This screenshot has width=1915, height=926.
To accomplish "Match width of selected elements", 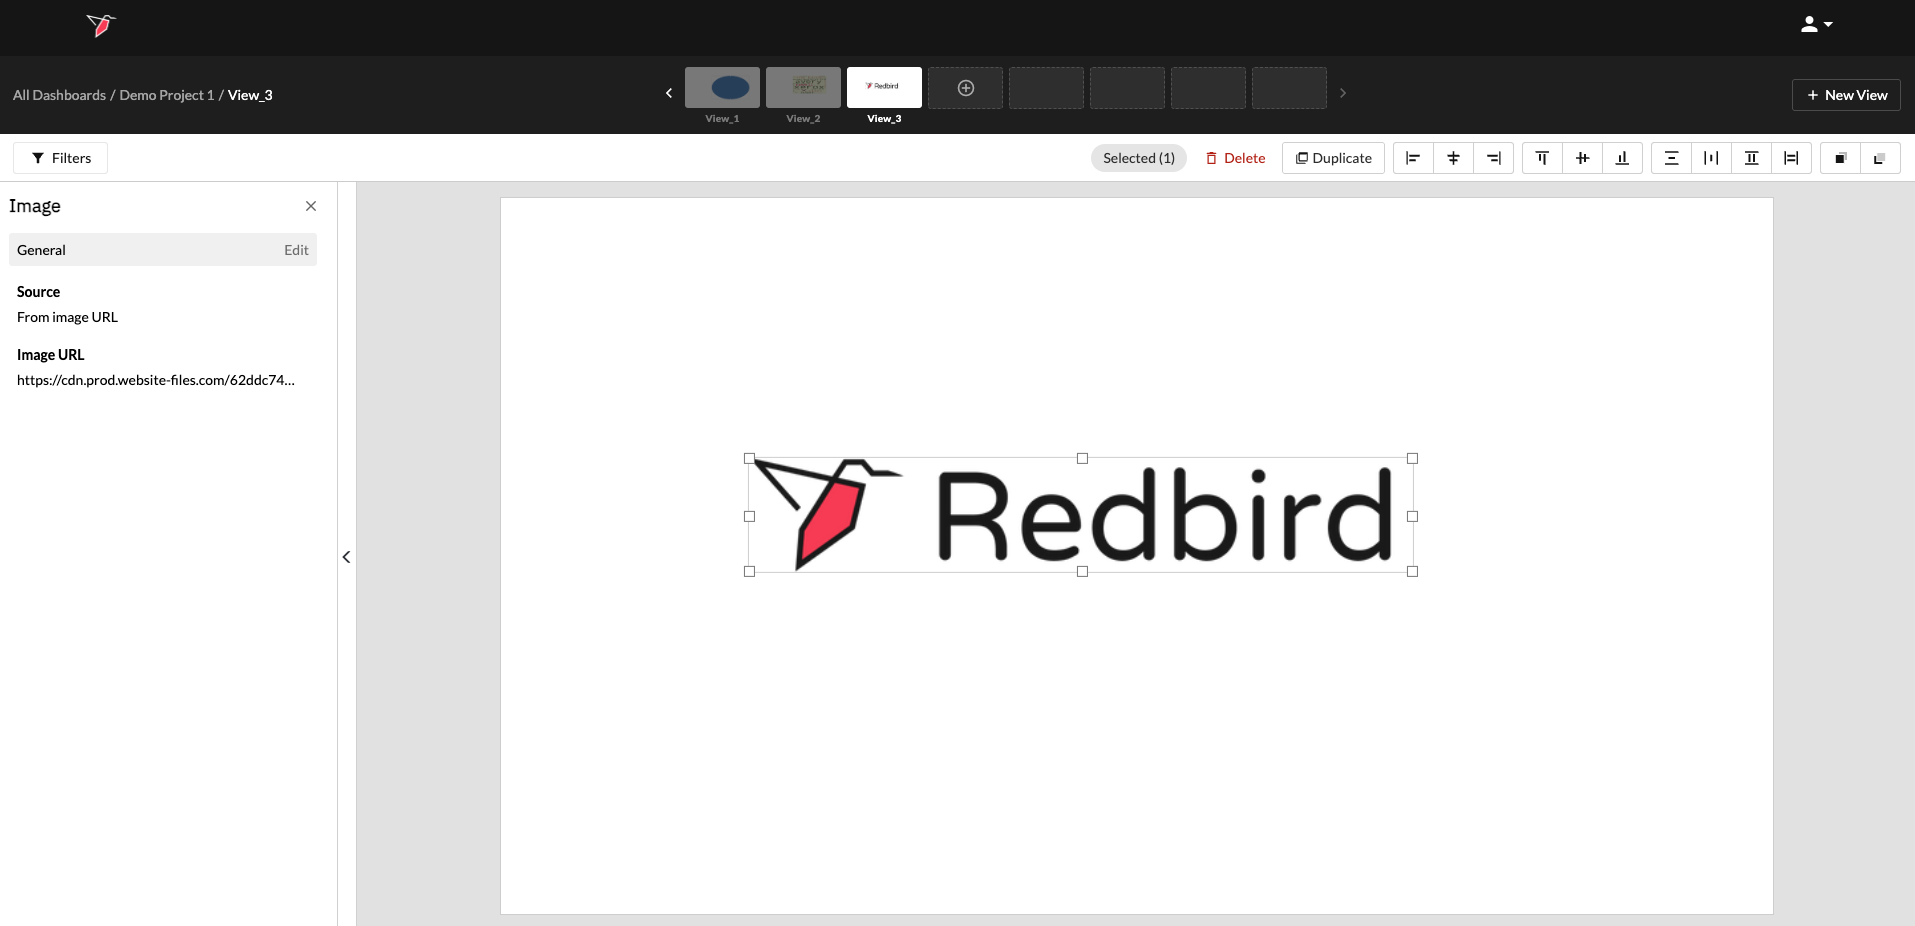I will point(1791,158).
